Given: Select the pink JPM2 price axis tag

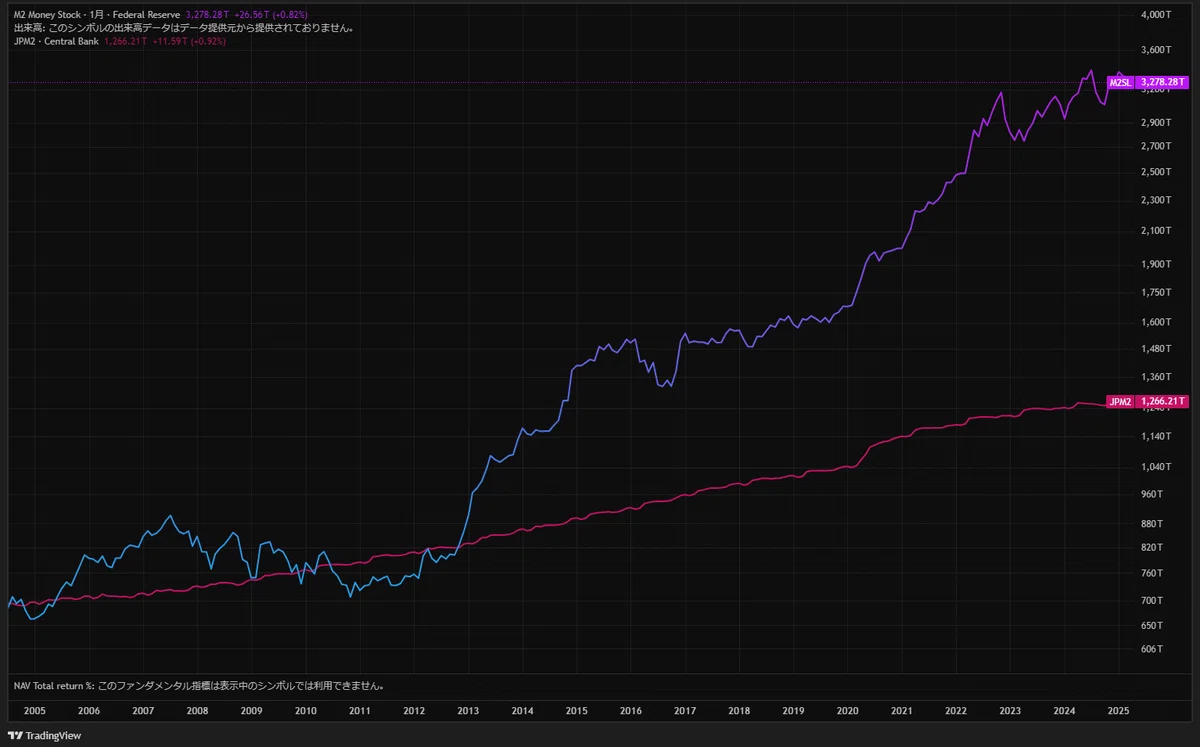Looking at the screenshot, I should tap(1121, 402).
